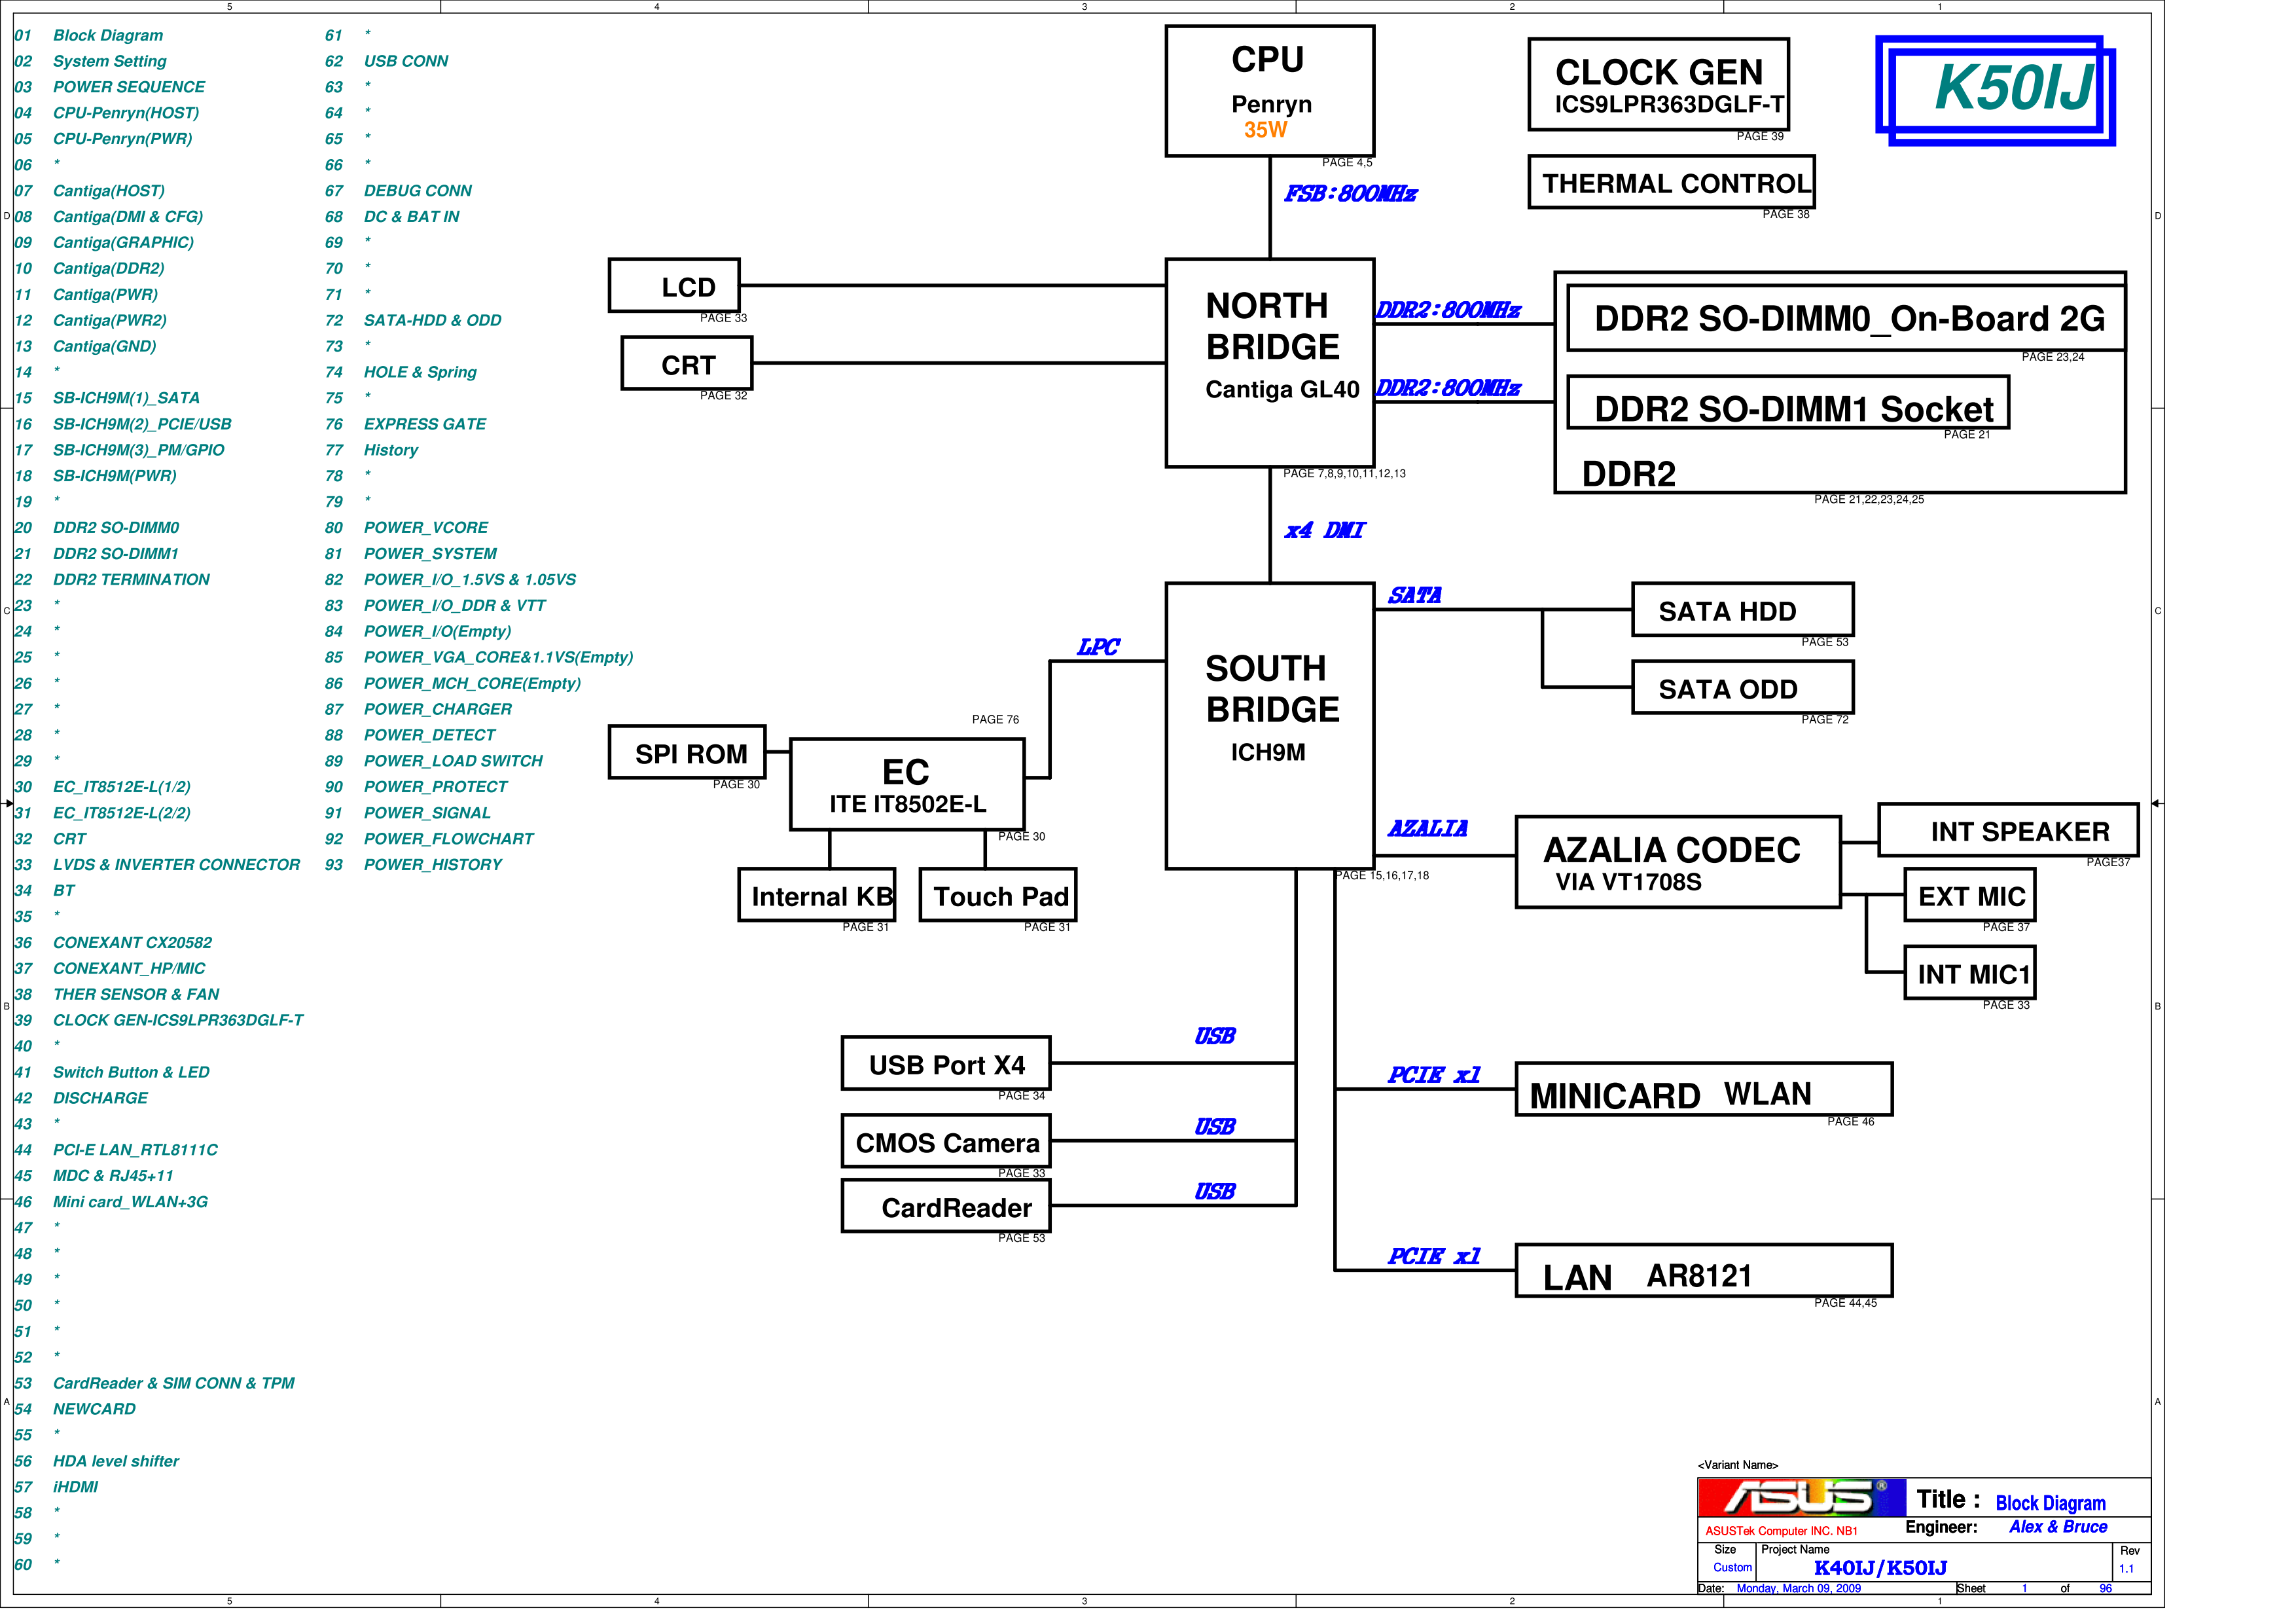Select the CLOCK GEN ICS9LPR363DGLF-T block

click(1658, 84)
